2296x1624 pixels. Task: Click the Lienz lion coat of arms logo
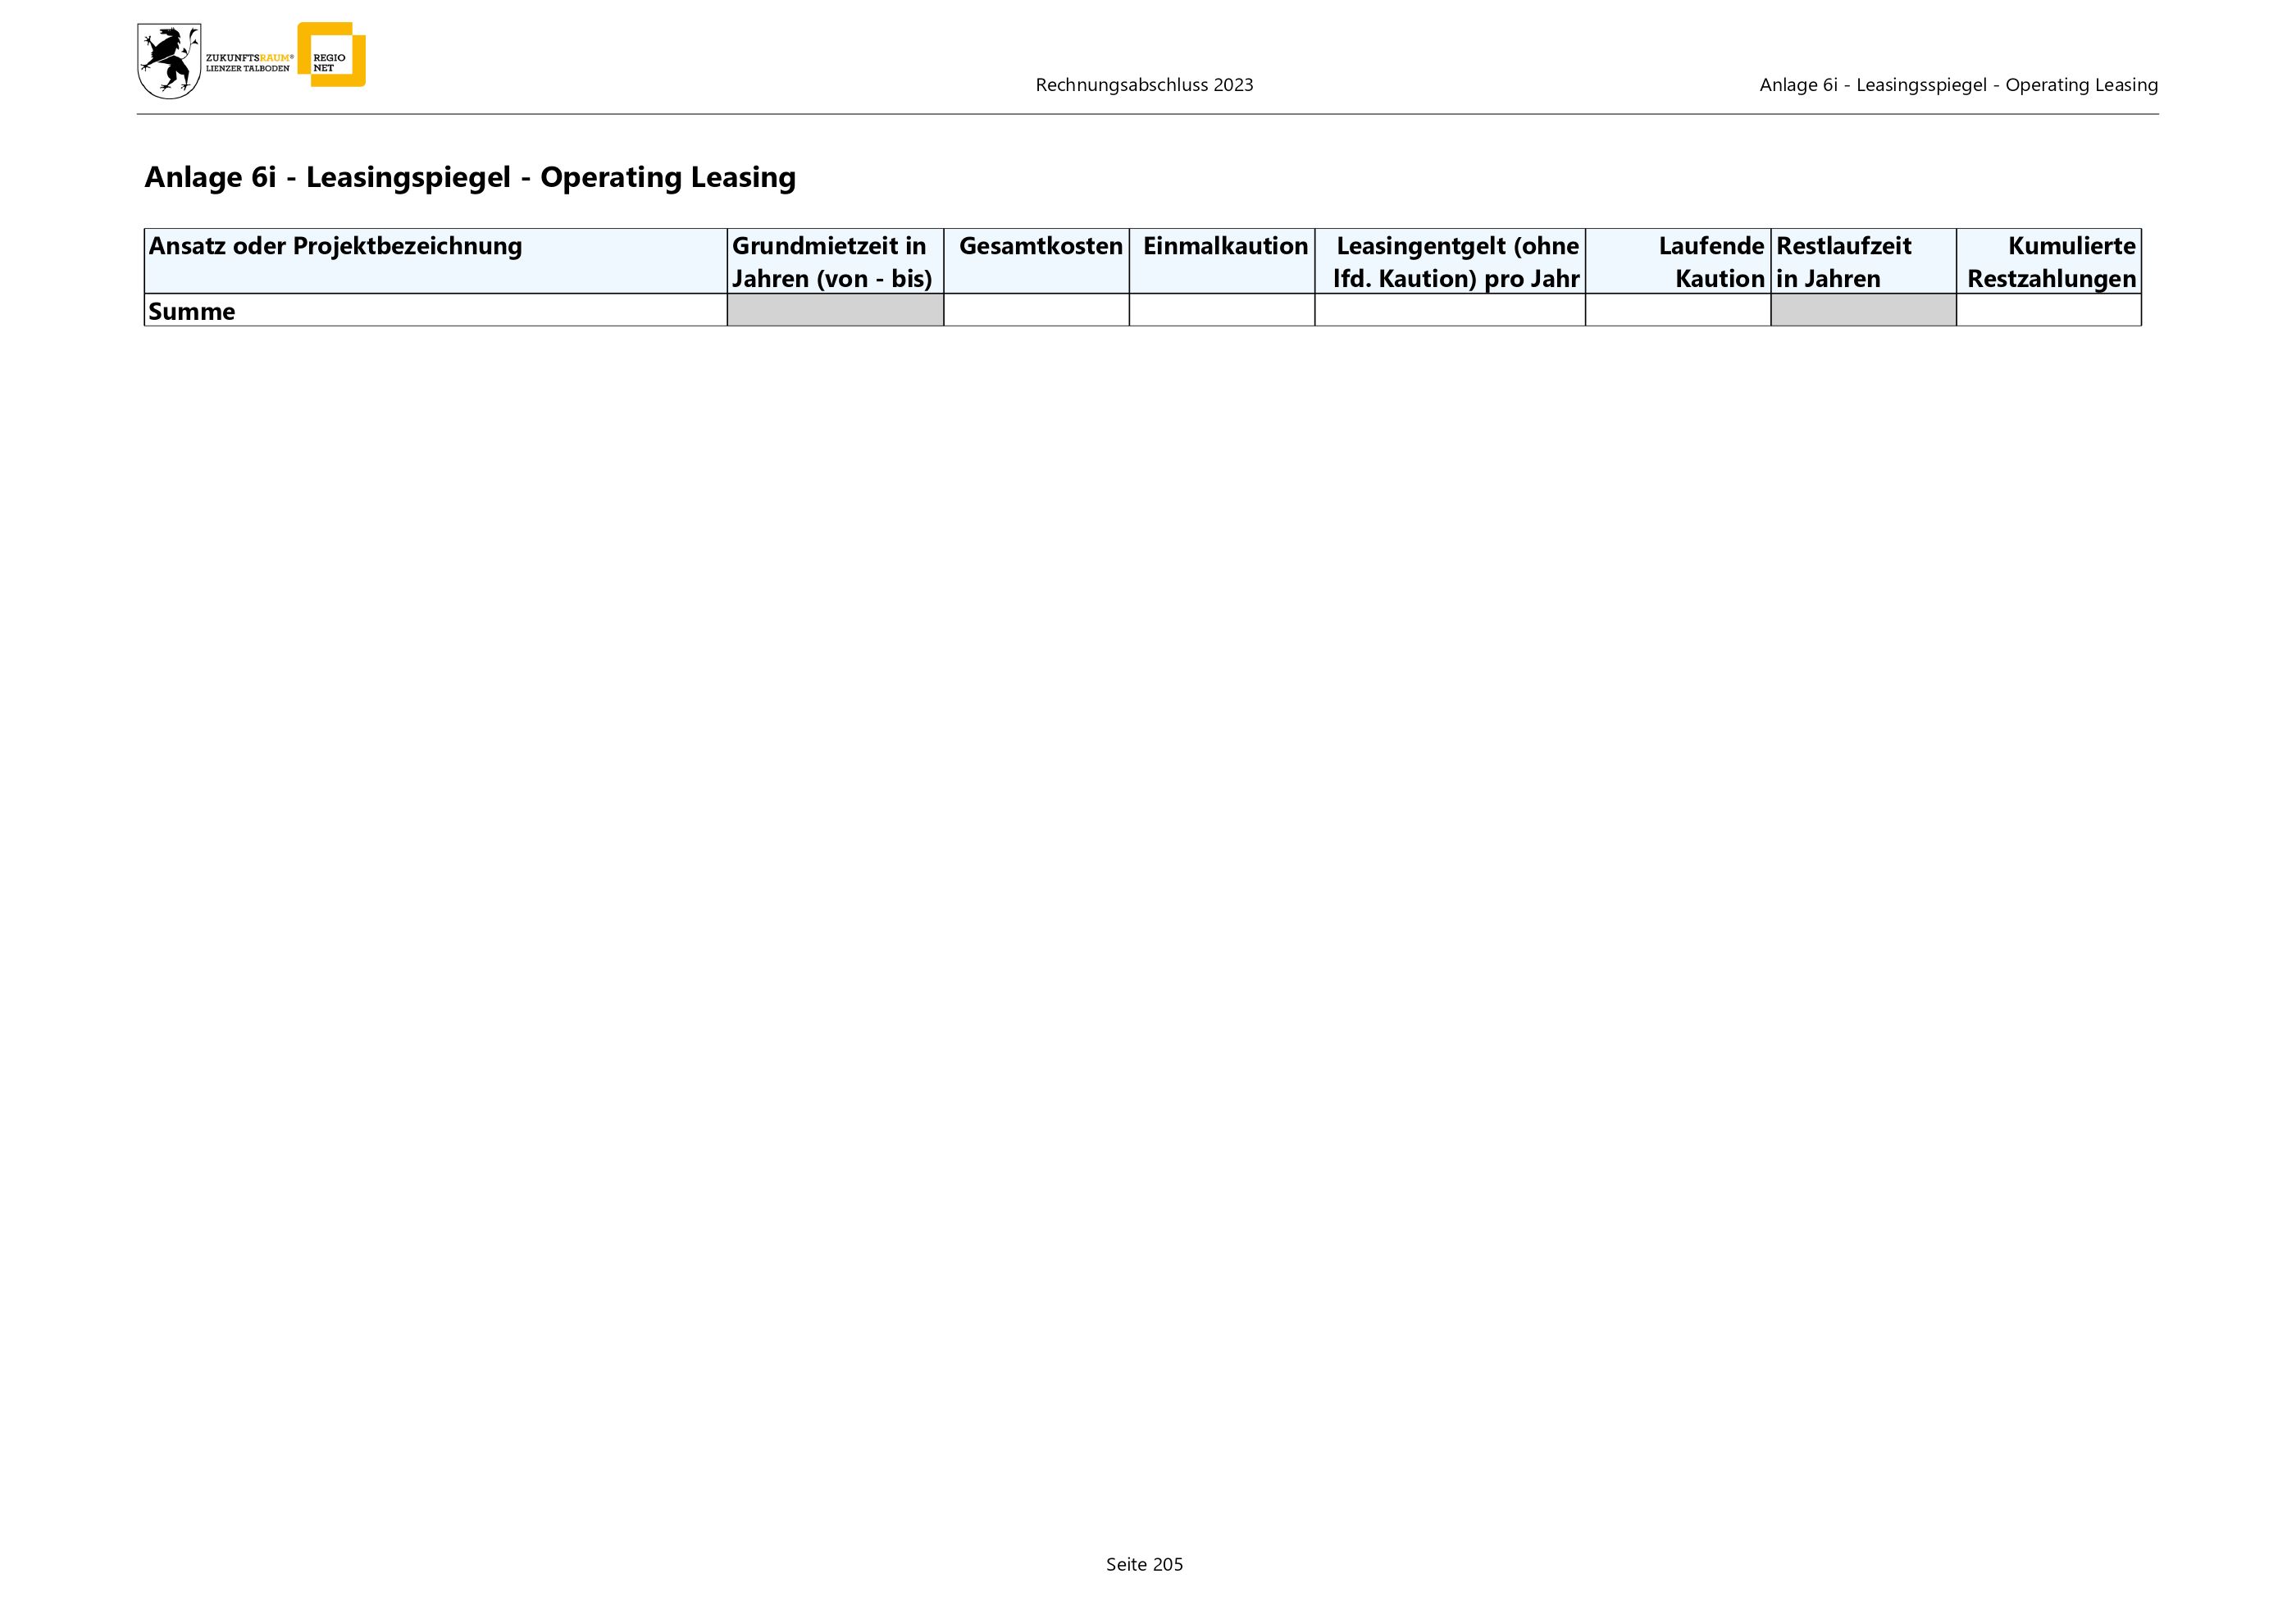[x=168, y=61]
